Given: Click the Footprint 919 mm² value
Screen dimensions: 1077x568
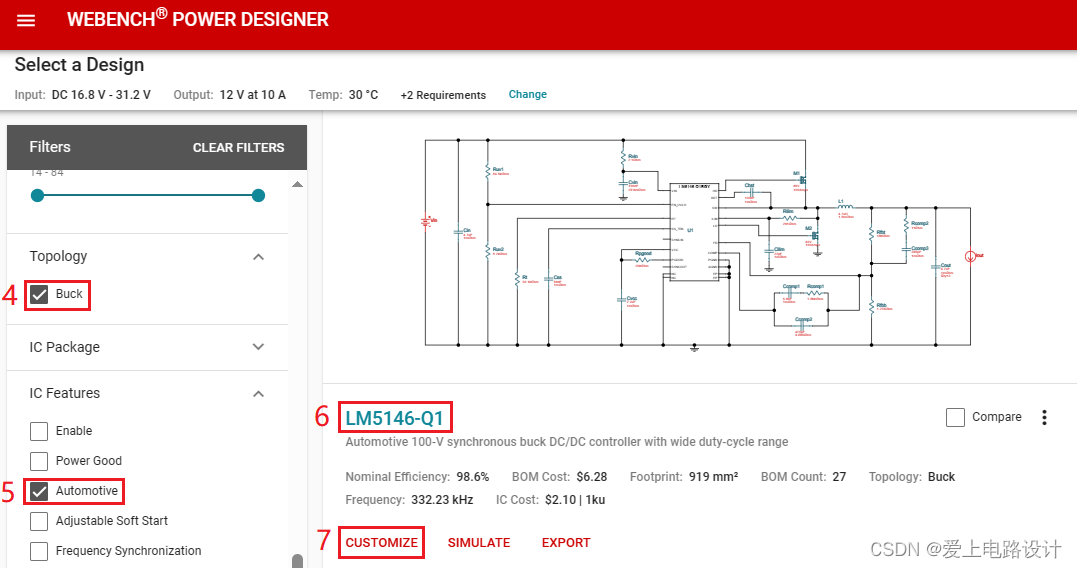Looking at the screenshot, I should [x=714, y=477].
